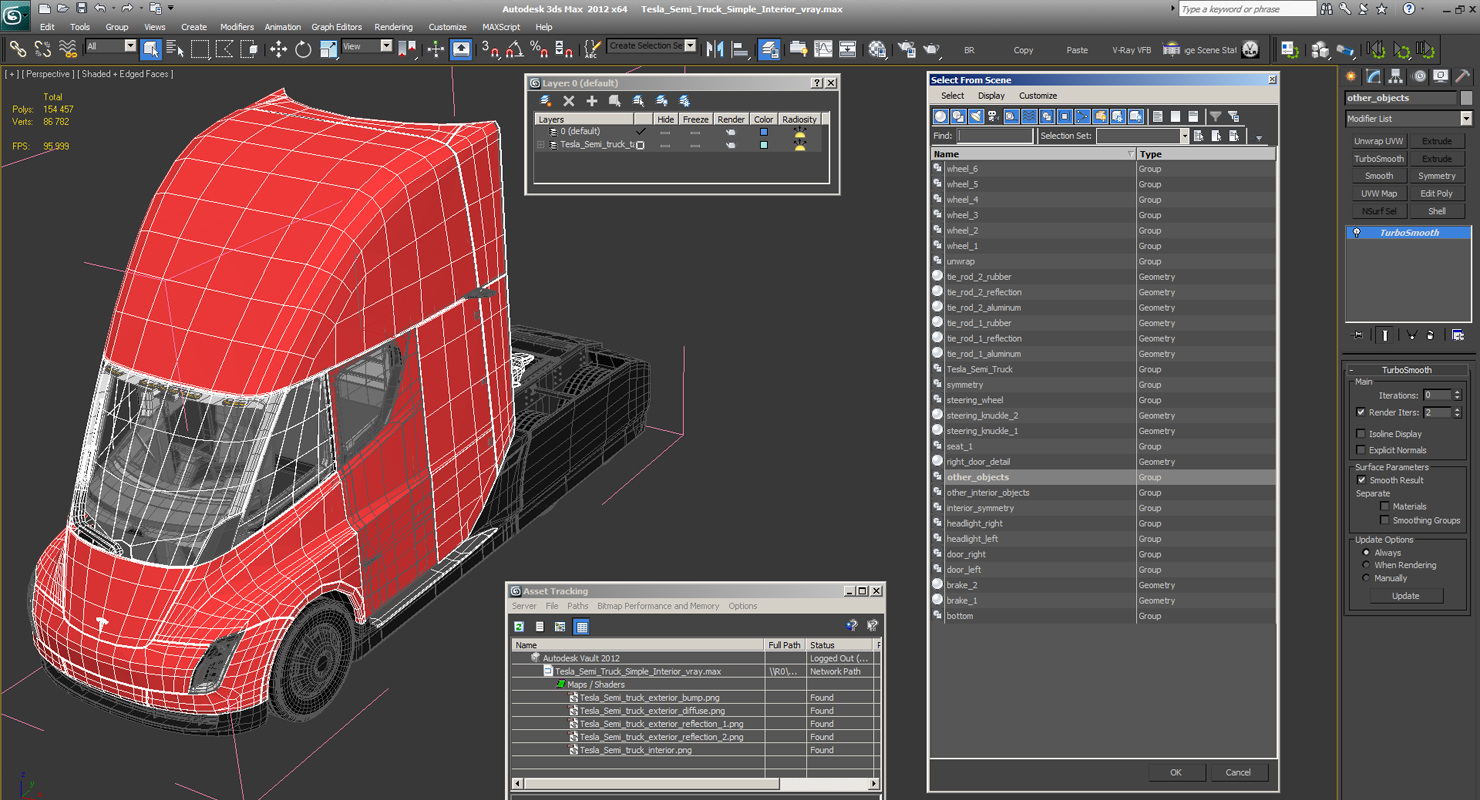Select Manually update option
Viewport: 1480px width, 800px height.
pos(1366,578)
